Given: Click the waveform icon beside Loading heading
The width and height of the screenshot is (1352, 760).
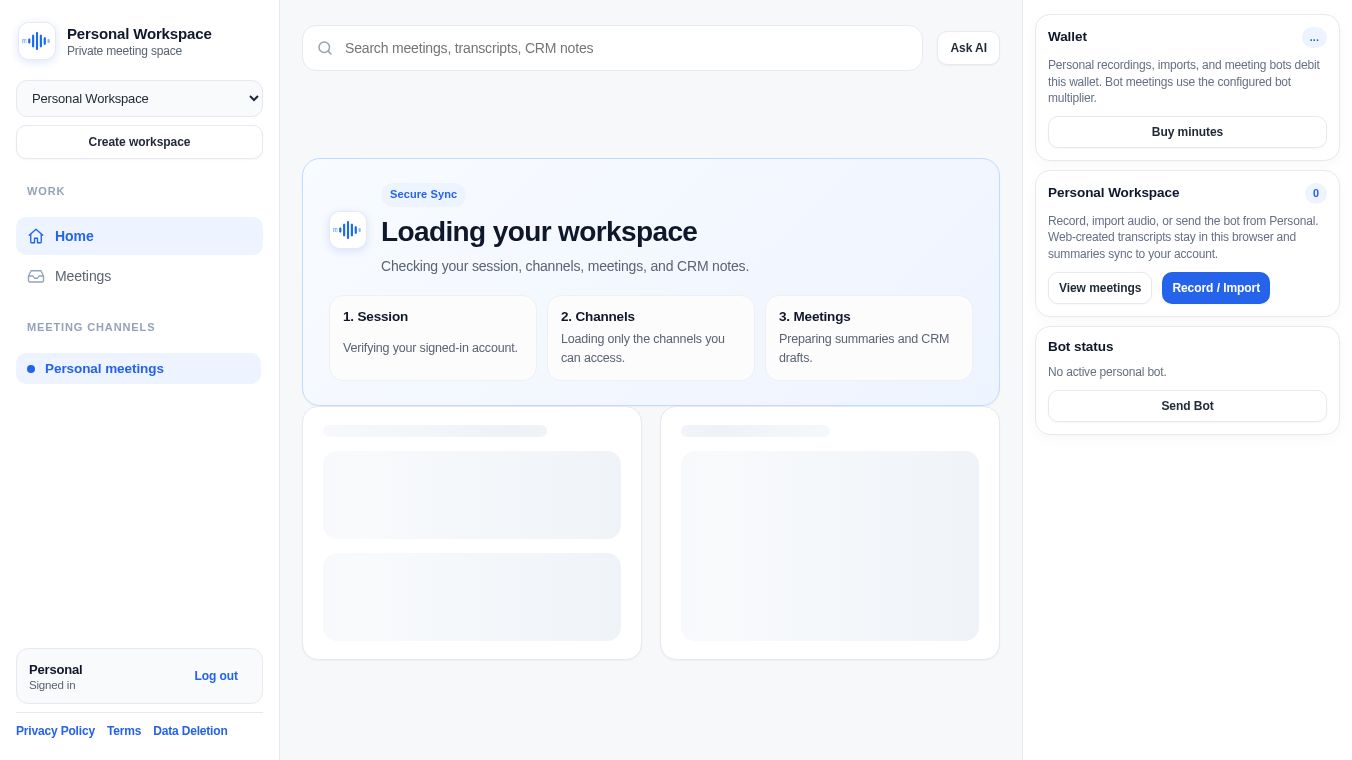Looking at the screenshot, I should (348, 230).
